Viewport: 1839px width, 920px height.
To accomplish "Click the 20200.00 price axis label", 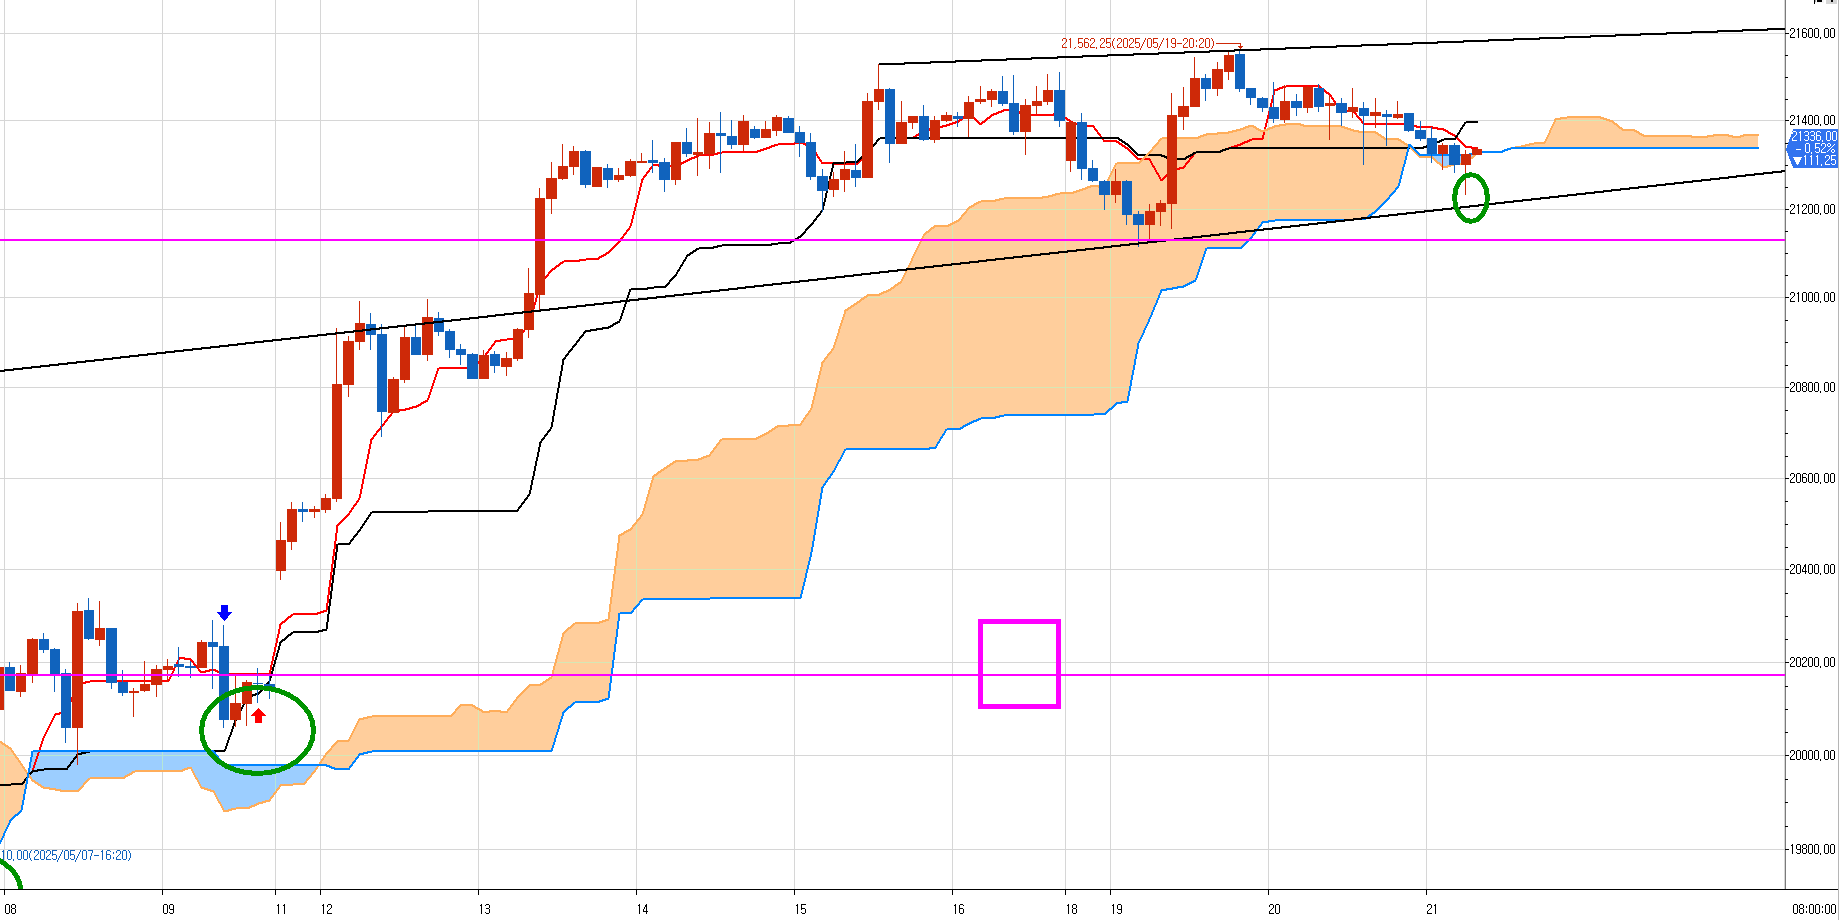I will pos(1812,662).
